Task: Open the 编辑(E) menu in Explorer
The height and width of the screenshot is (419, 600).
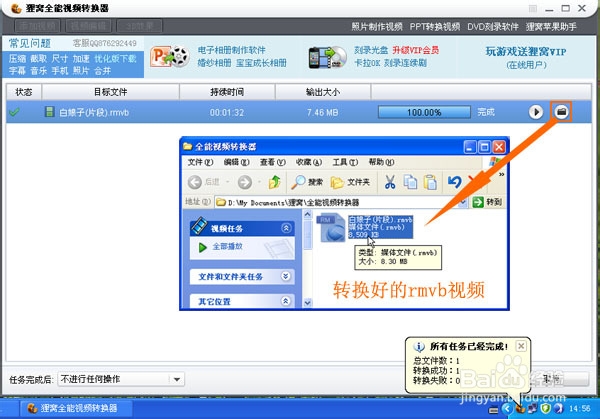Action: (x=236, y=162)
